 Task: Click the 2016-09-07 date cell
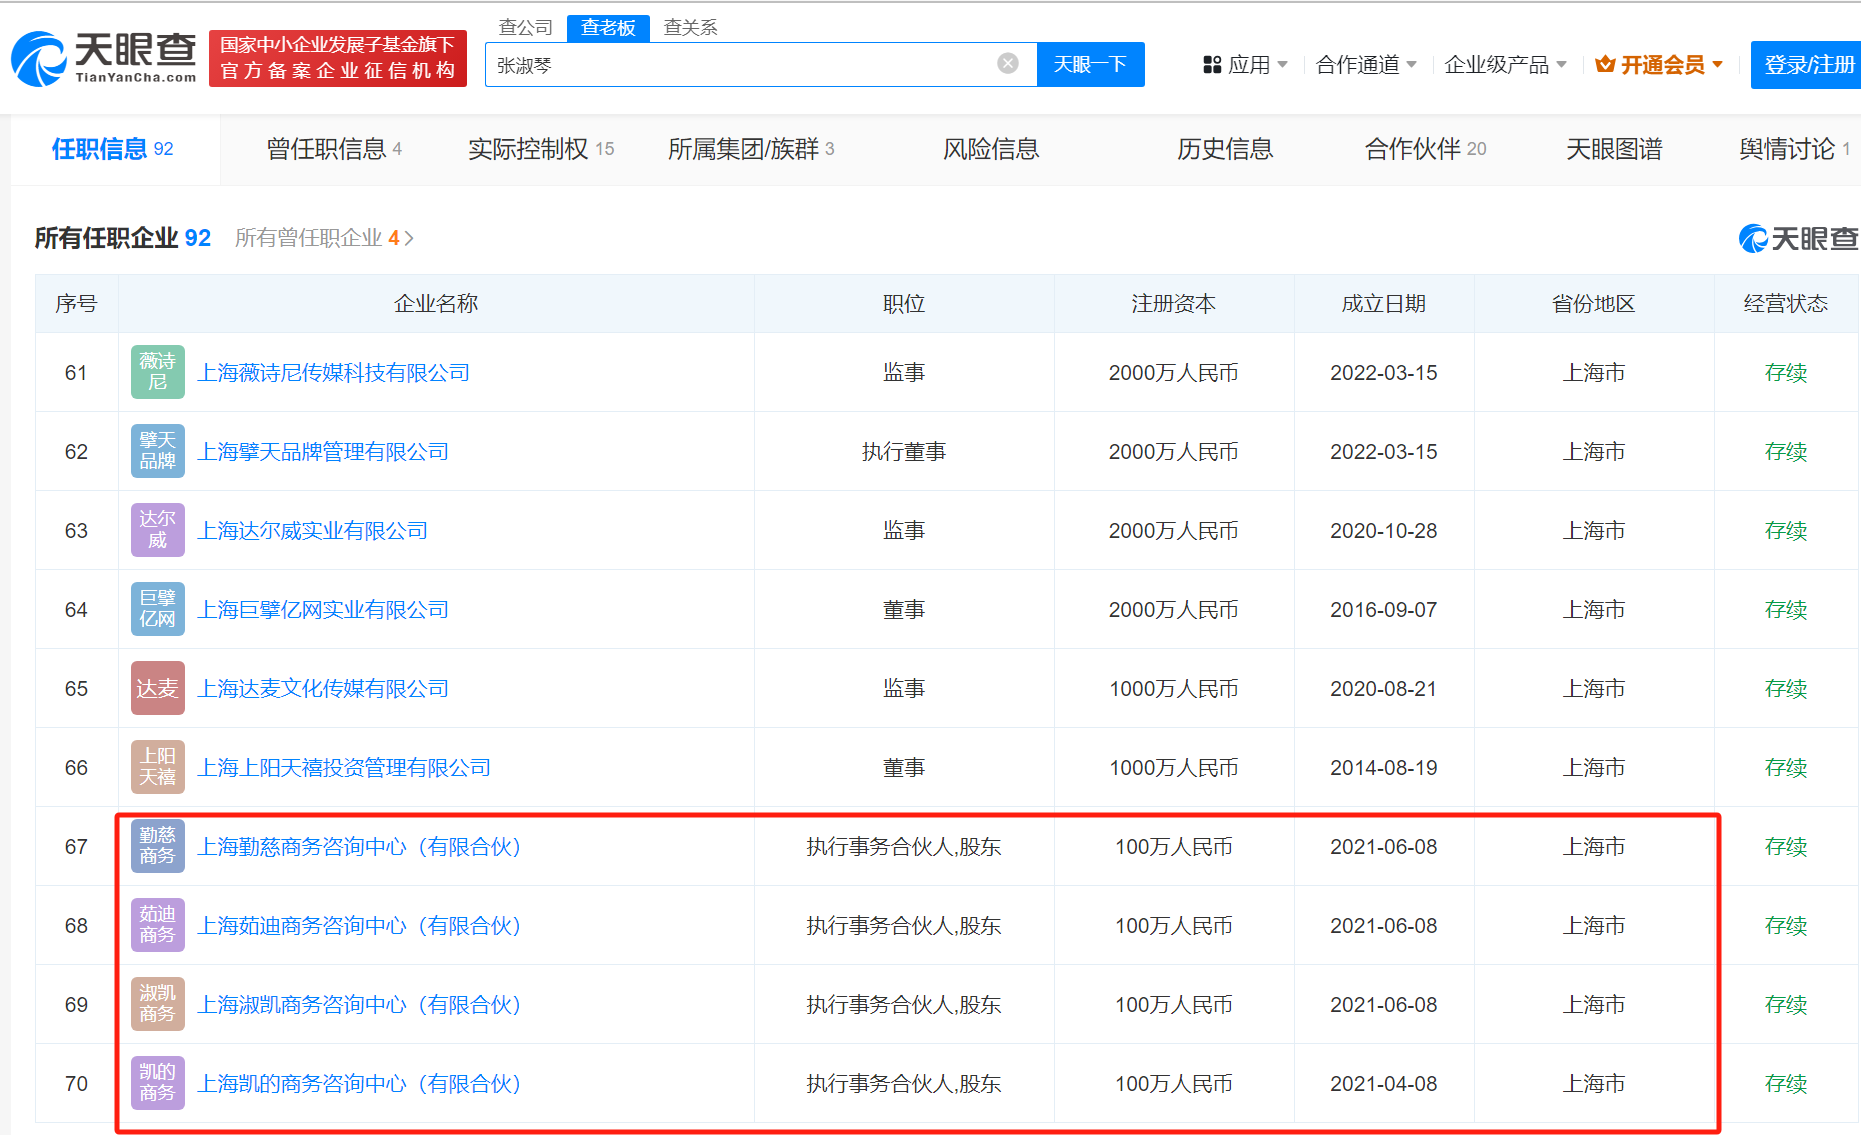(x=1383, y=609)
